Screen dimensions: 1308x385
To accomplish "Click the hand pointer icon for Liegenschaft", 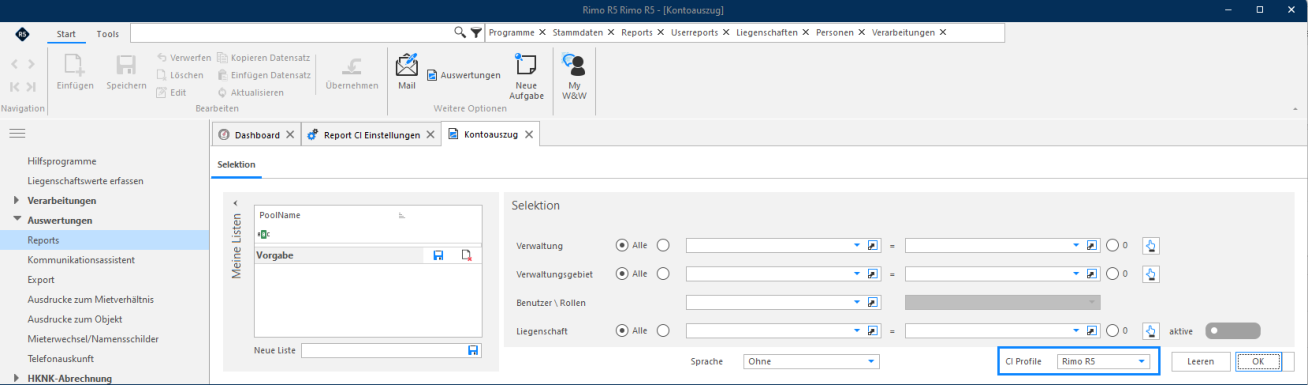I will click(x=1150, y=330).
